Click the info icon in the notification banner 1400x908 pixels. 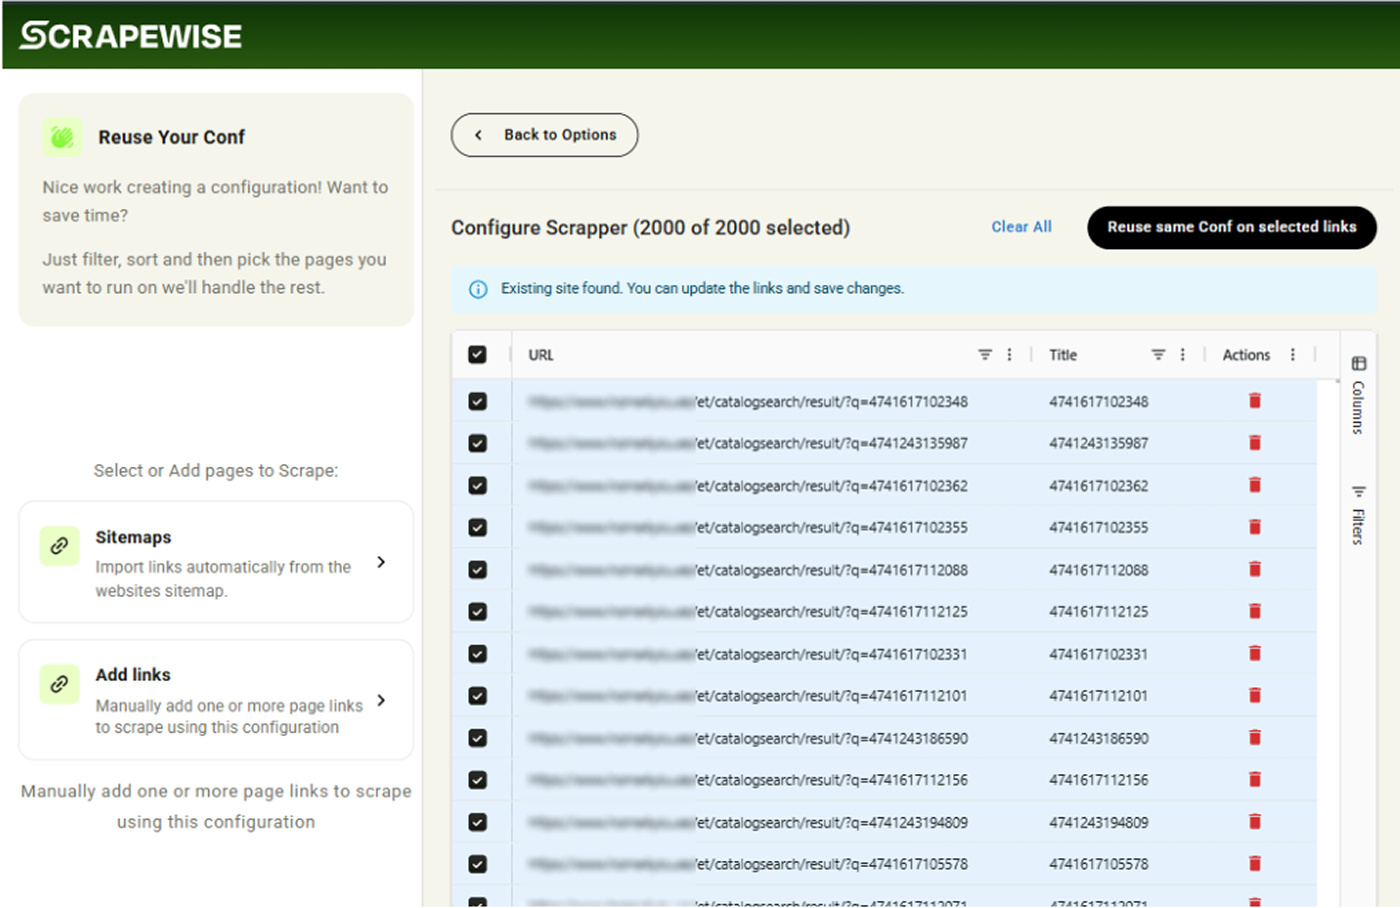pos(478,289)
